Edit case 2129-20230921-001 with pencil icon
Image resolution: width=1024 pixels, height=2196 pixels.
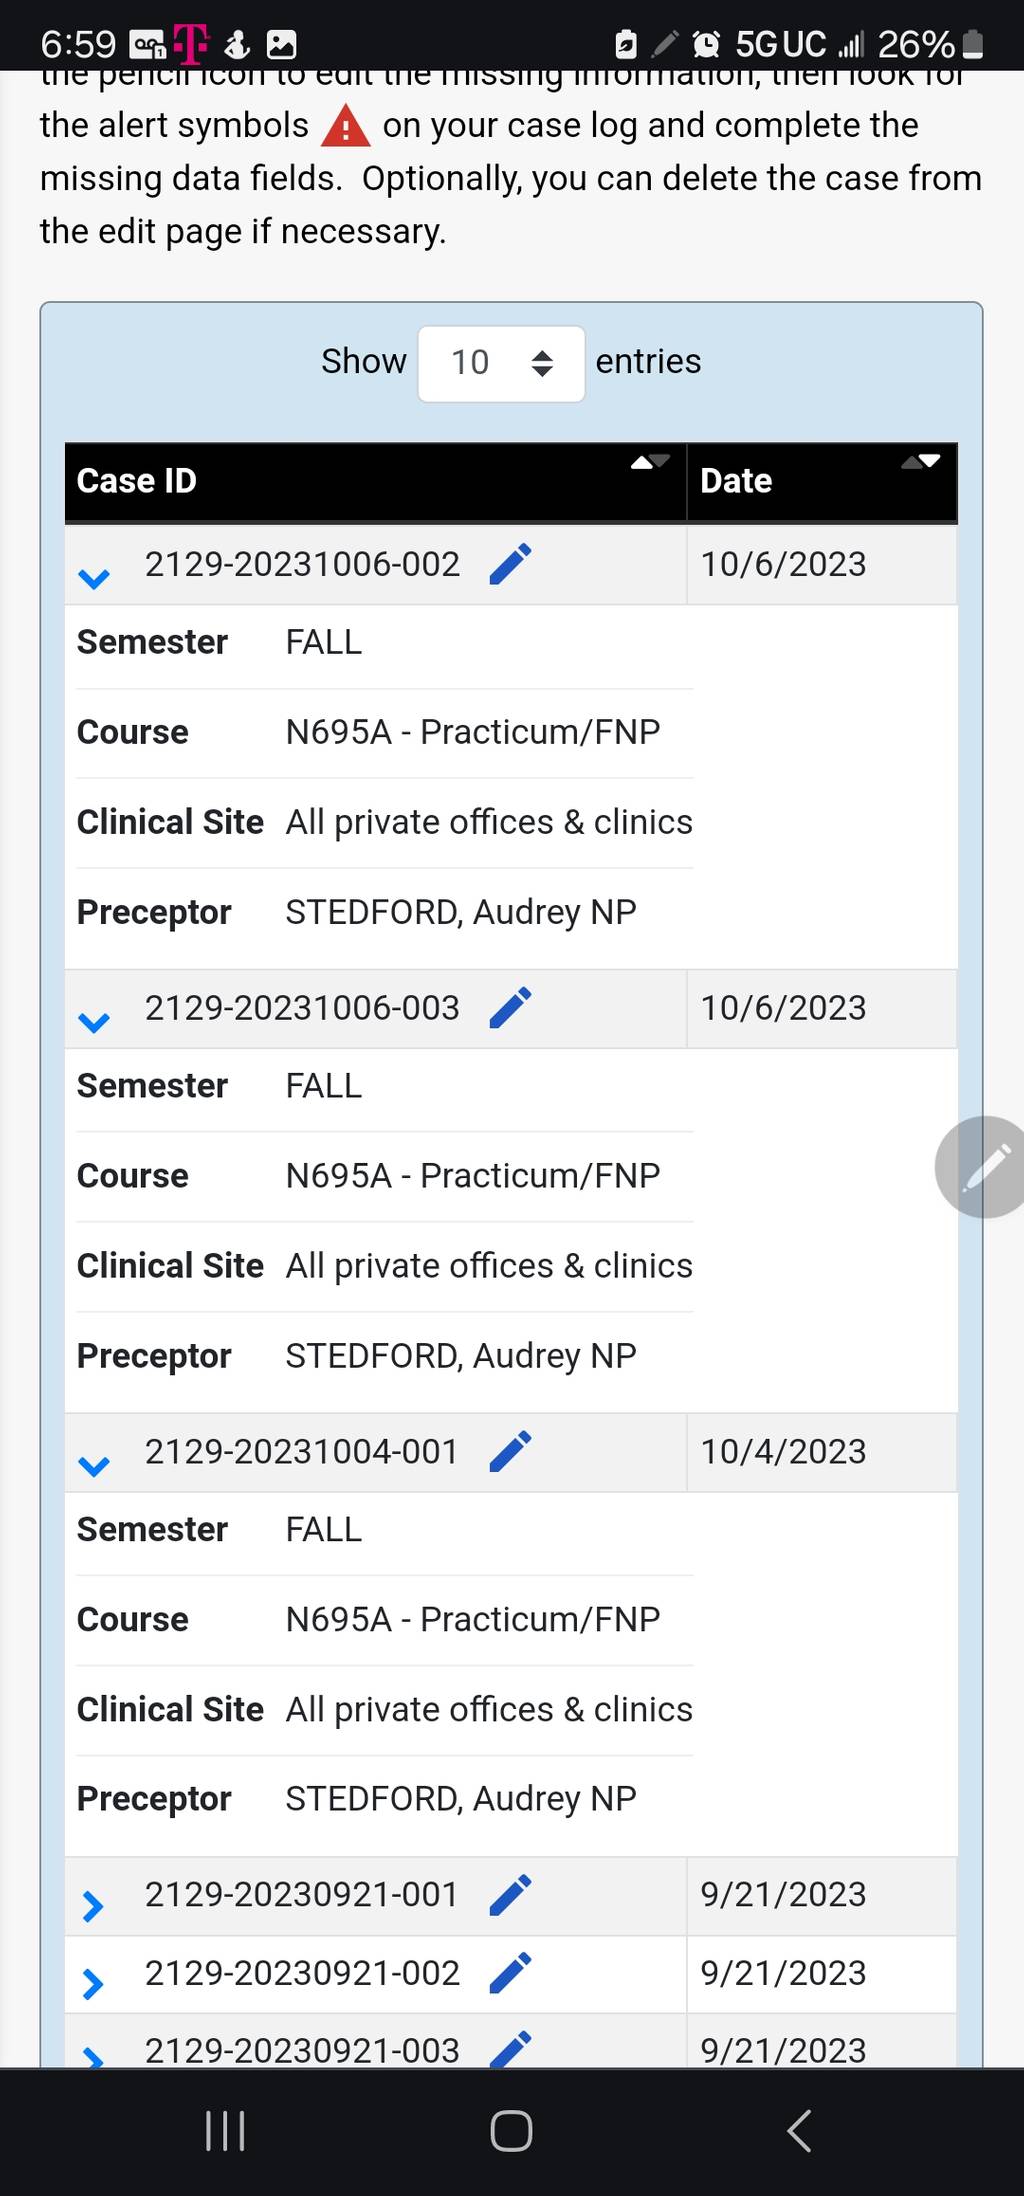click(510, 1895)
